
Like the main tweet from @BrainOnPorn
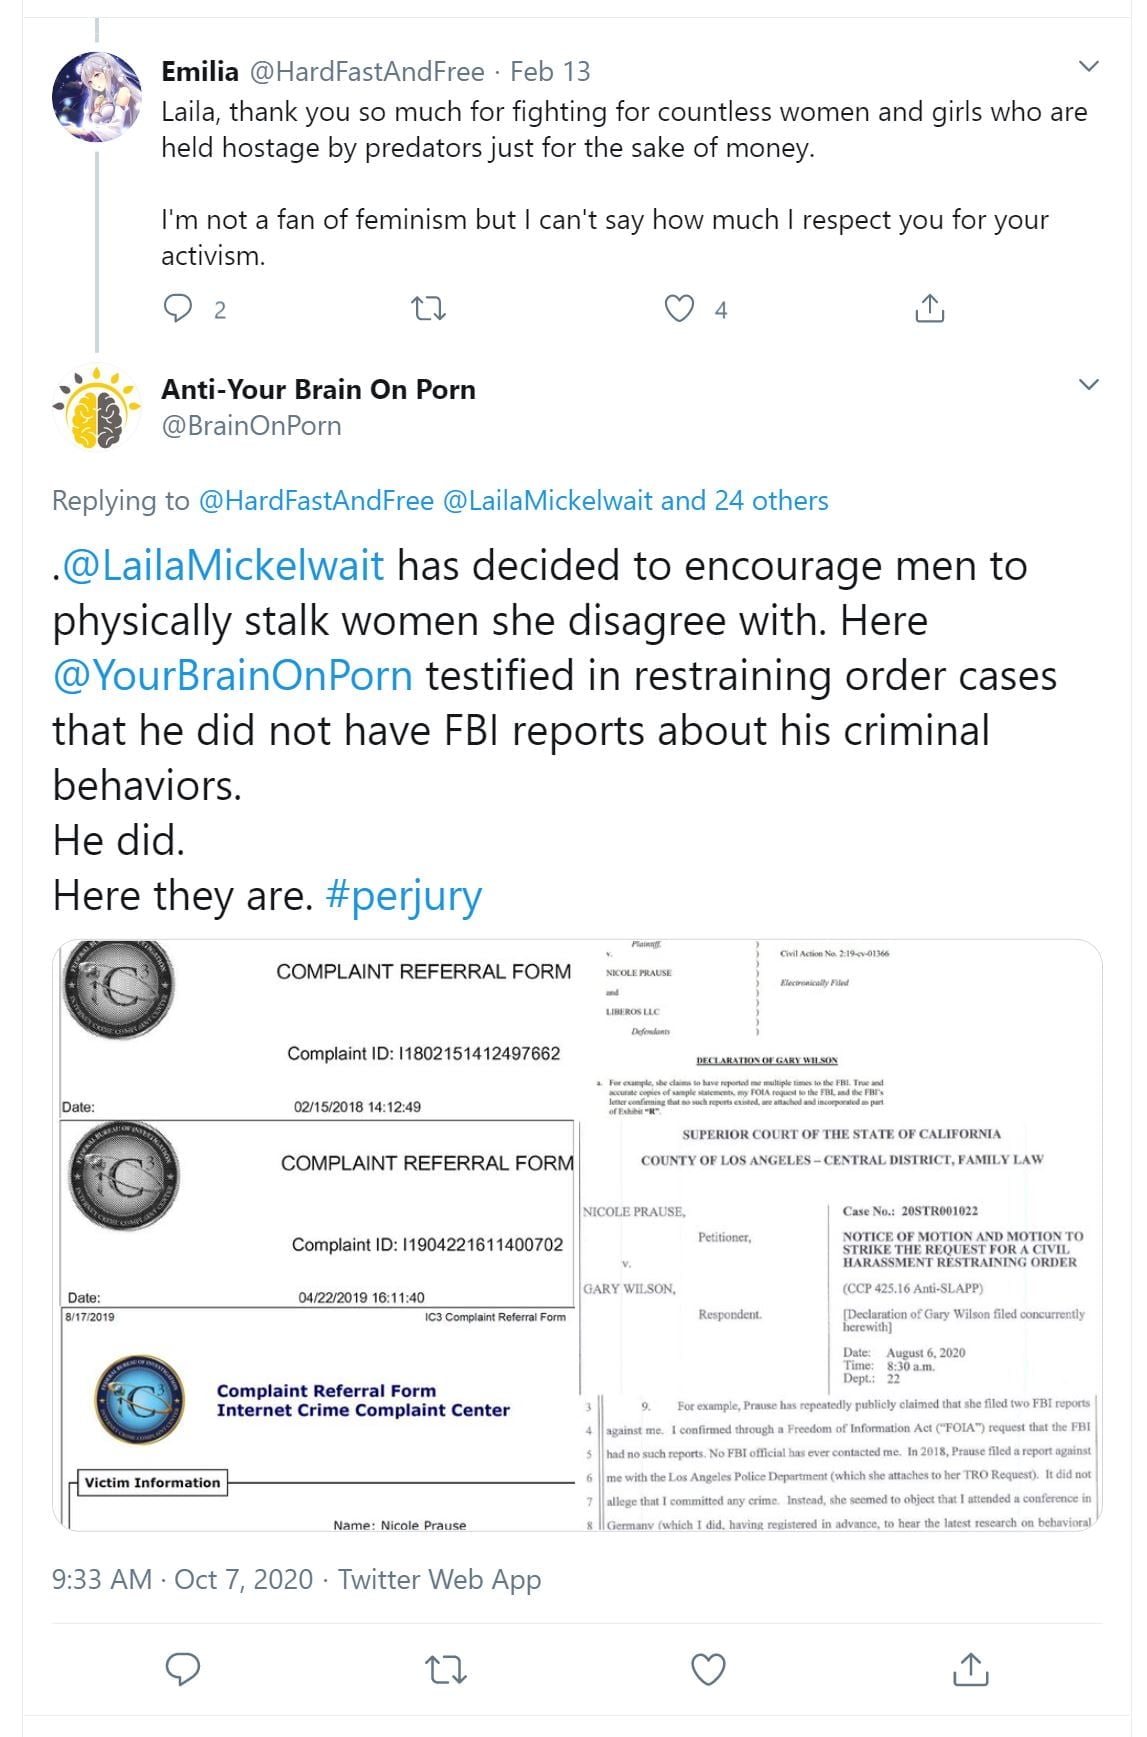(708, 1669)
